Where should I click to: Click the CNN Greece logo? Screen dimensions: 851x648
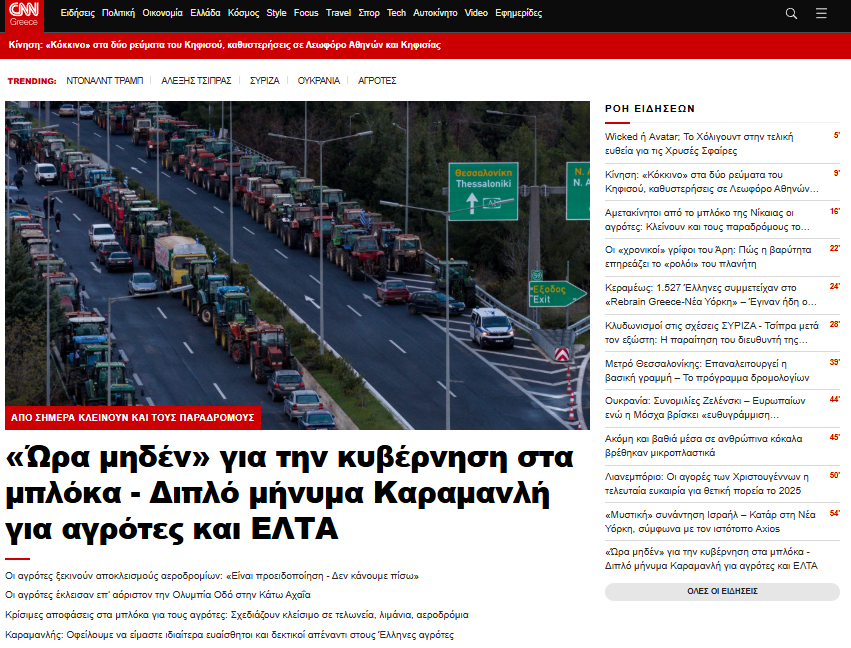[24, 14]
